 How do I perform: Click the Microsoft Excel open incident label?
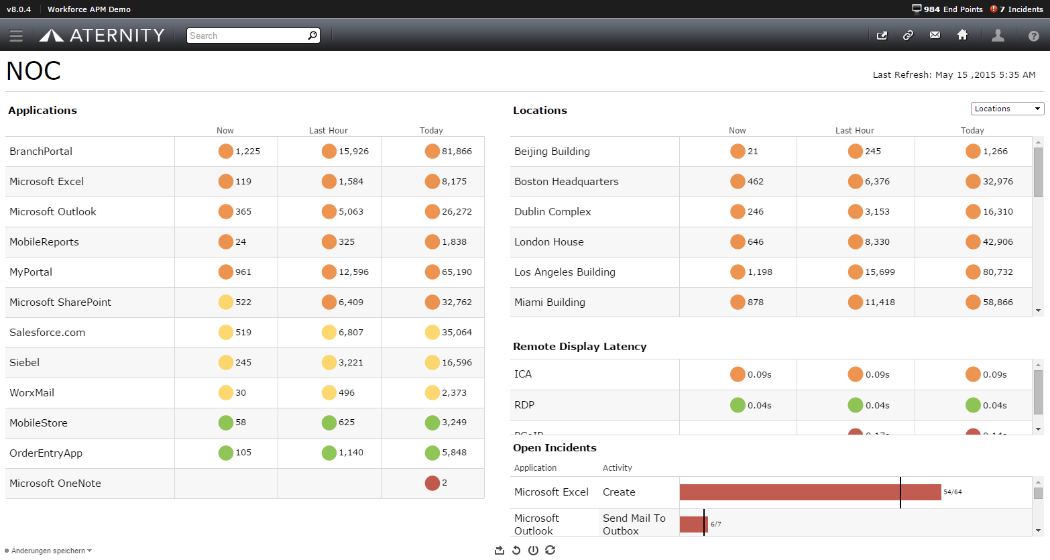[551, 492]
